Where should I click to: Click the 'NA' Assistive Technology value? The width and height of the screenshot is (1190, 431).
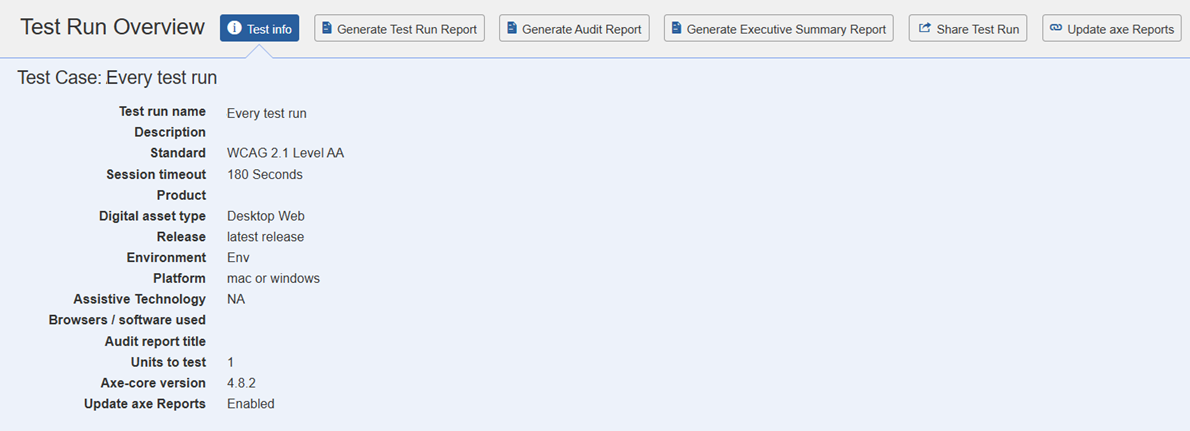tap(236, 299)
